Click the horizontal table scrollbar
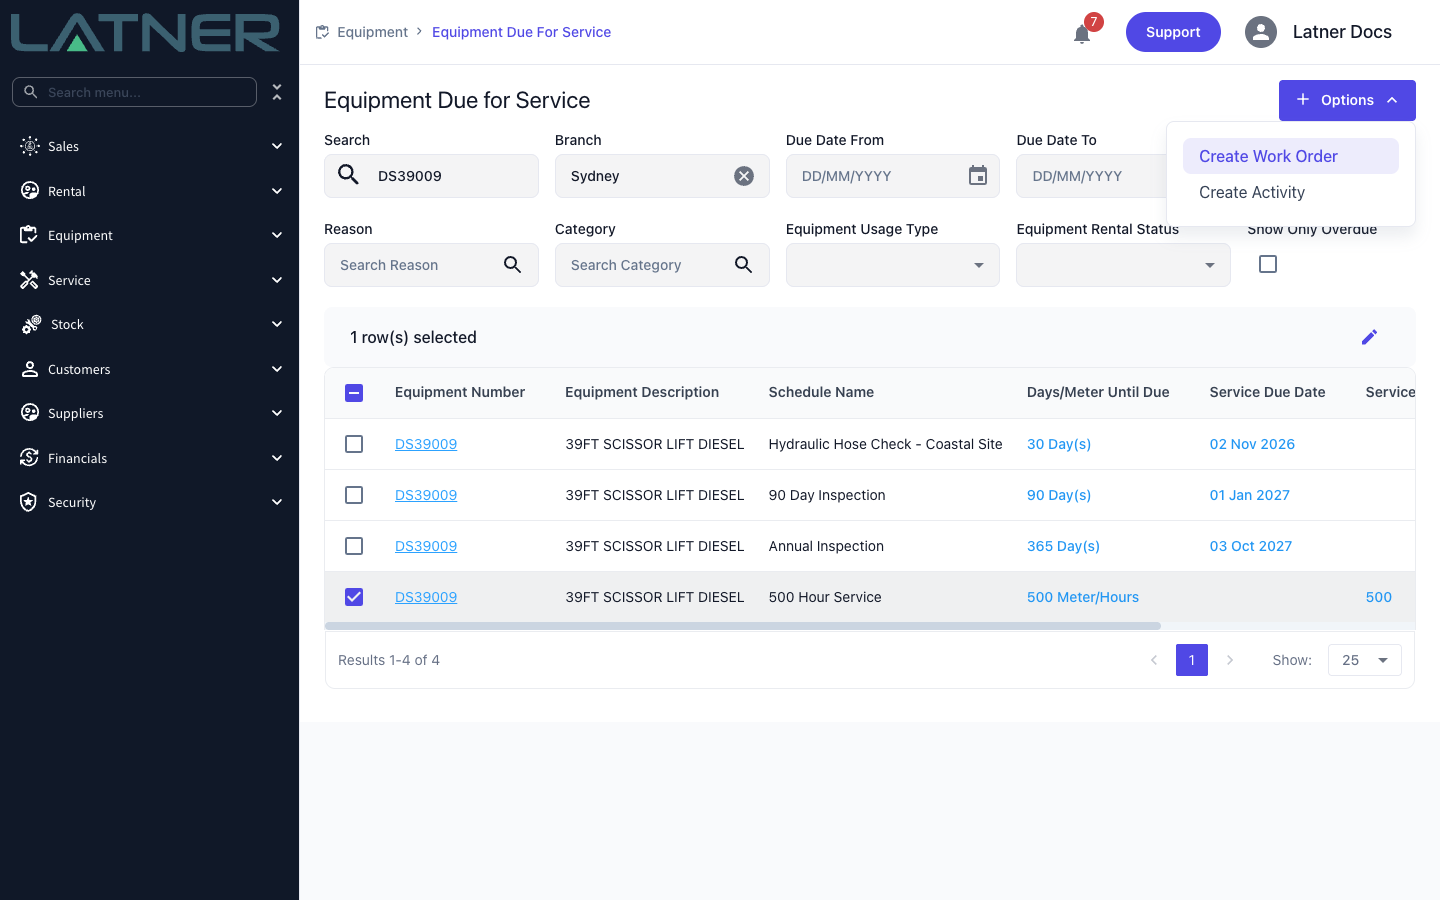The width and height of the screenshot is (1440, 900). (x=743, y=626)
